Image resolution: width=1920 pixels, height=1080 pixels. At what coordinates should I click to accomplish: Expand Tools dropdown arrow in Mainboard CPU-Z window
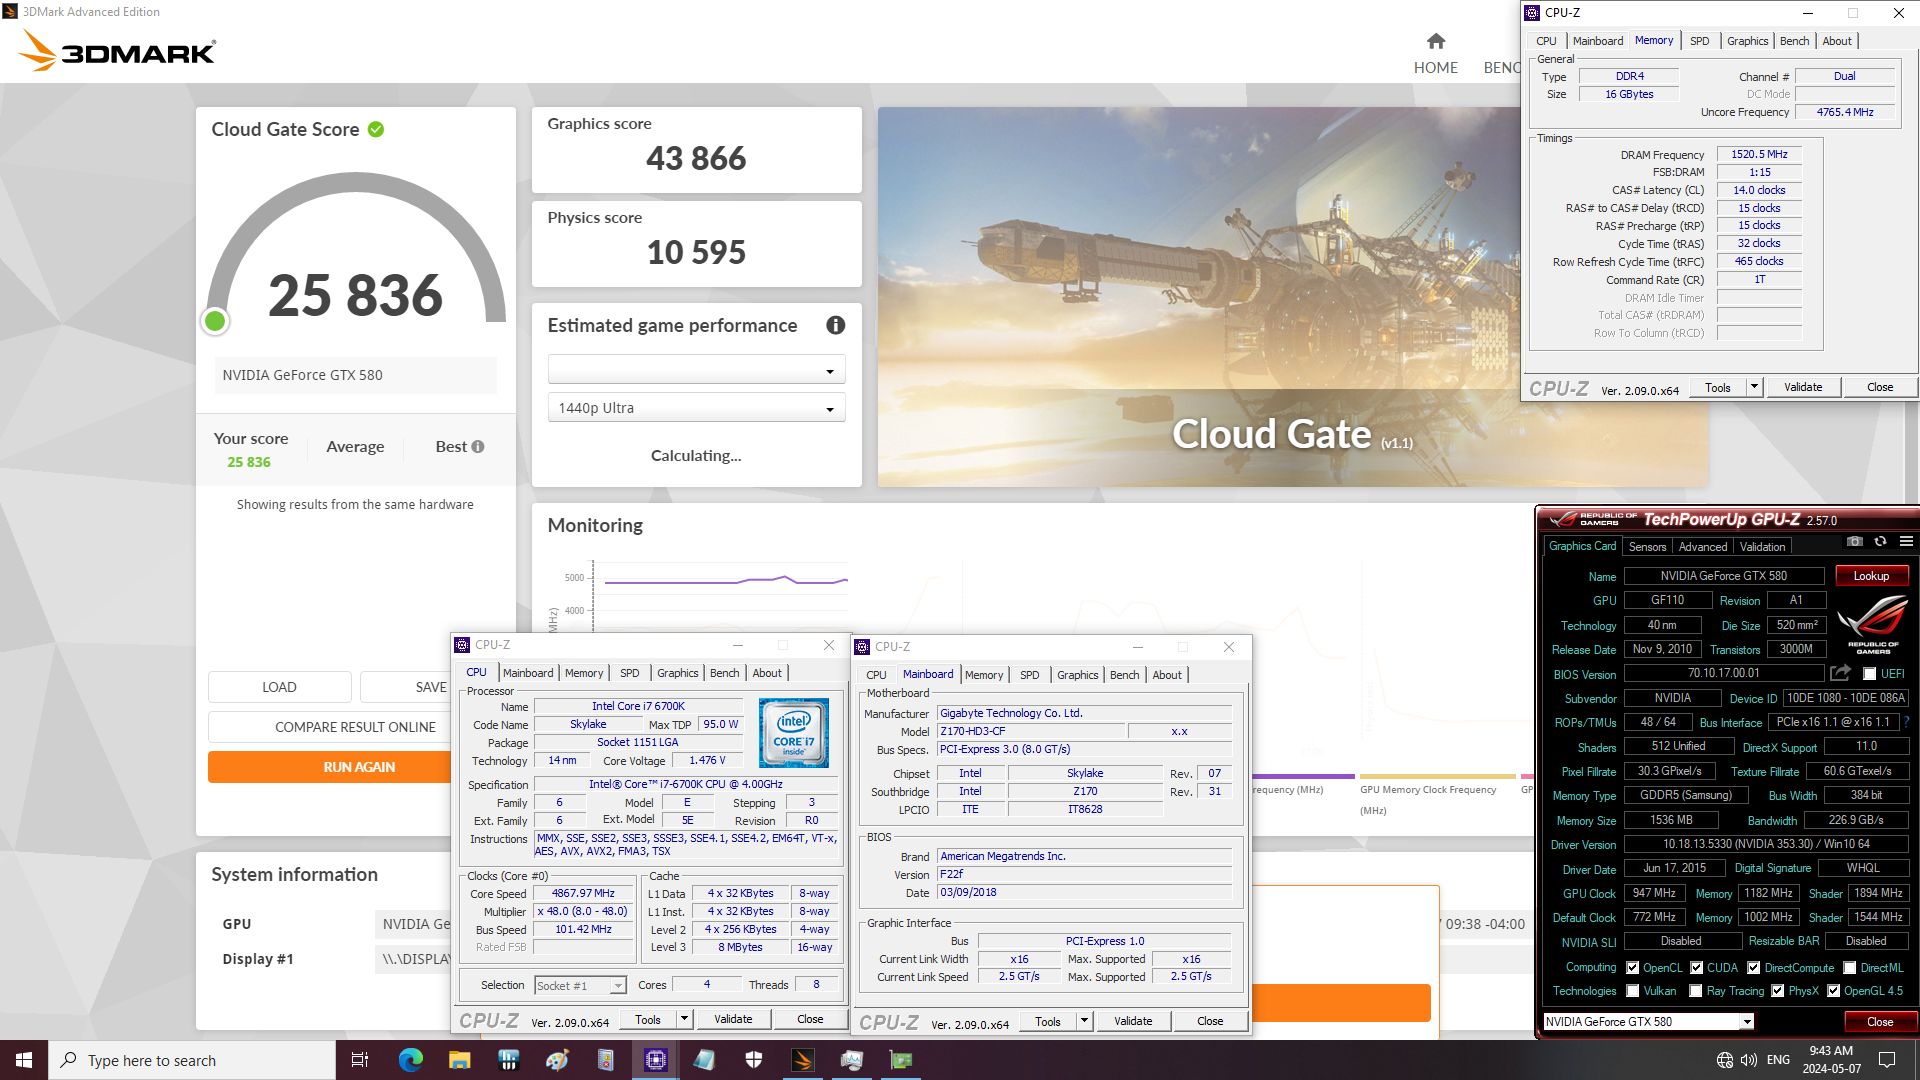tap(1084, 1021)
